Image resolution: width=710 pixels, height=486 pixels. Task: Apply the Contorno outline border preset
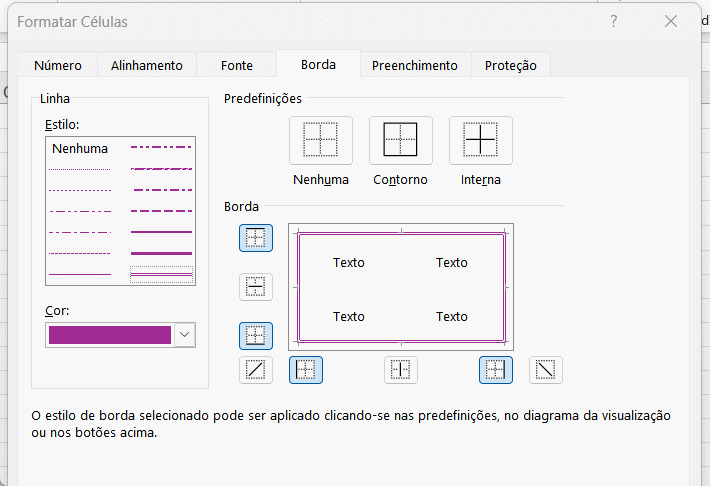coord(400,140)
